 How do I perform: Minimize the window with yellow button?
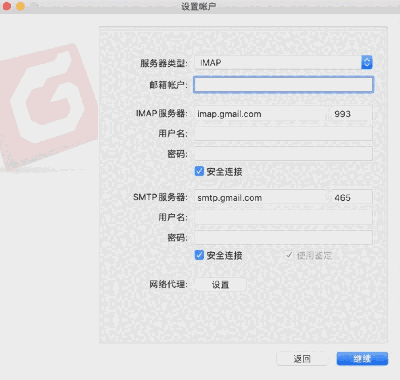click(x=20, y=6)
